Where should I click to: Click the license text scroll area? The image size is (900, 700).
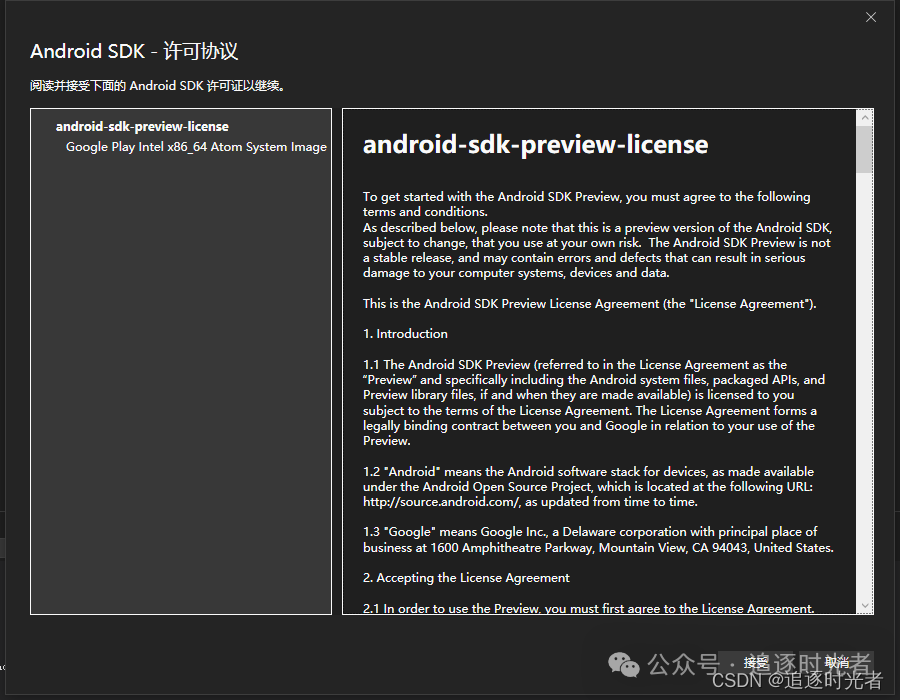tap(600, 360)
